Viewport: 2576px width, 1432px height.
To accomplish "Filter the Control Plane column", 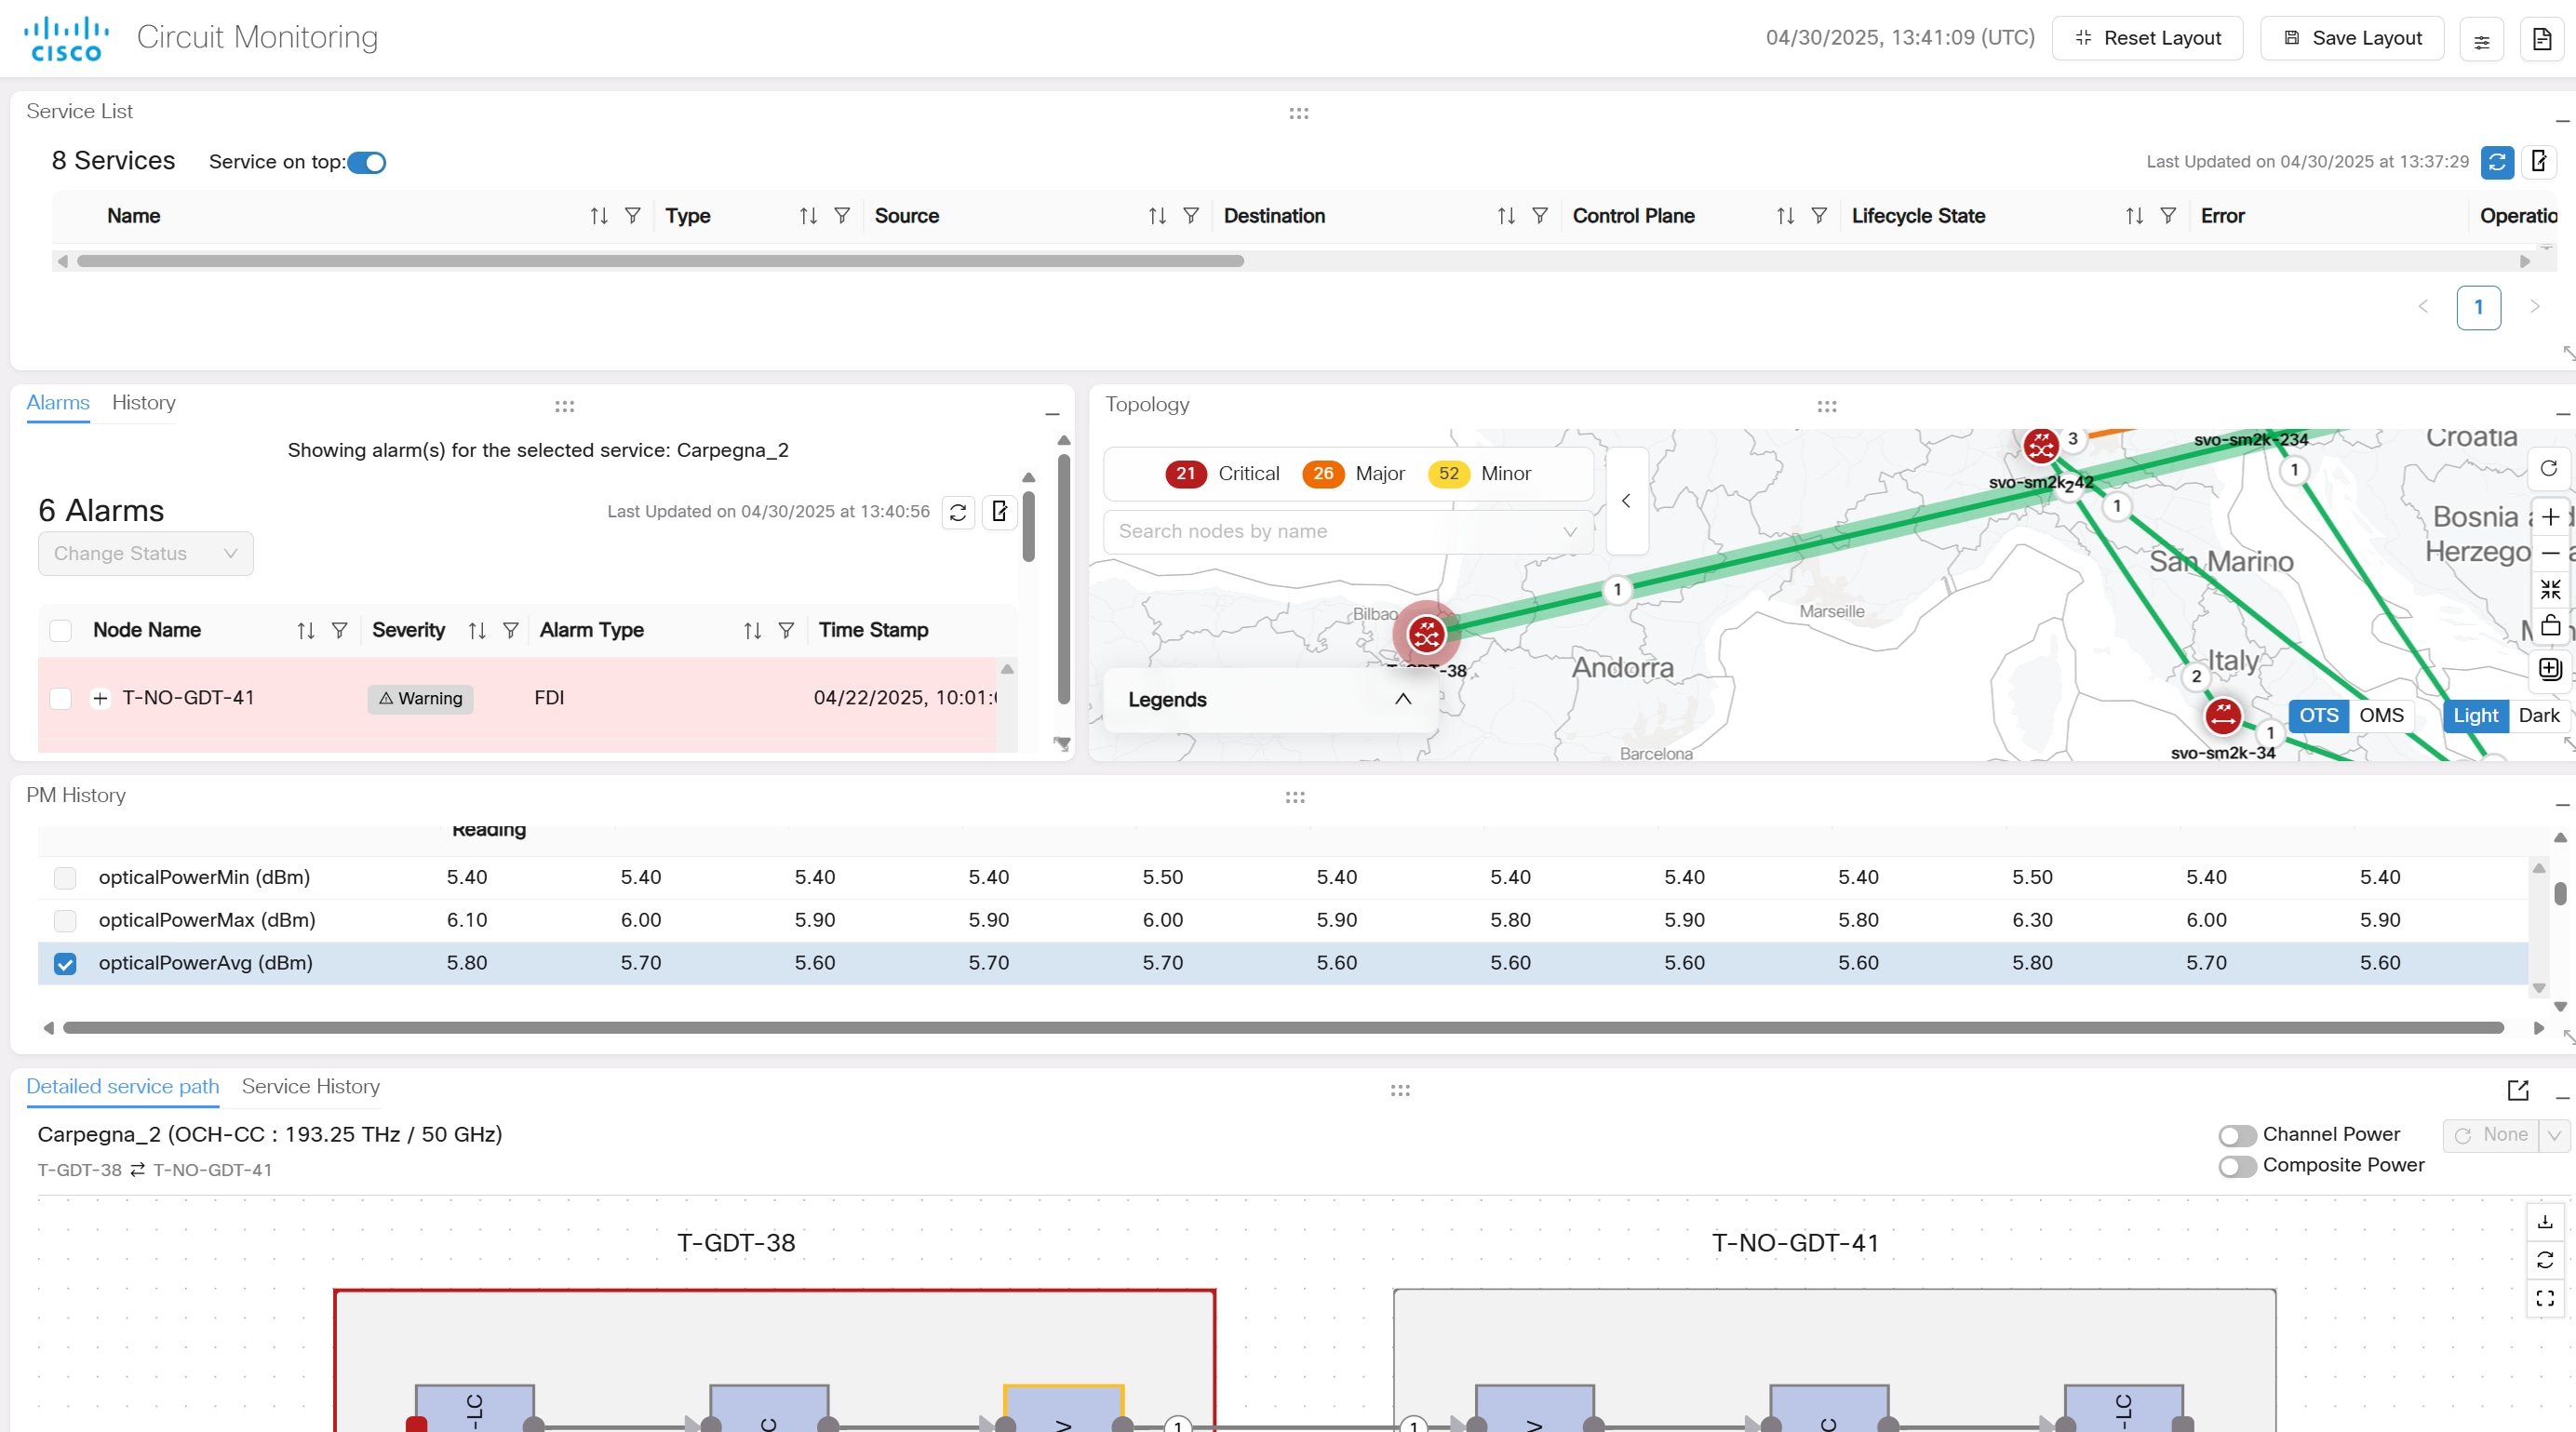I will 1819,216.
